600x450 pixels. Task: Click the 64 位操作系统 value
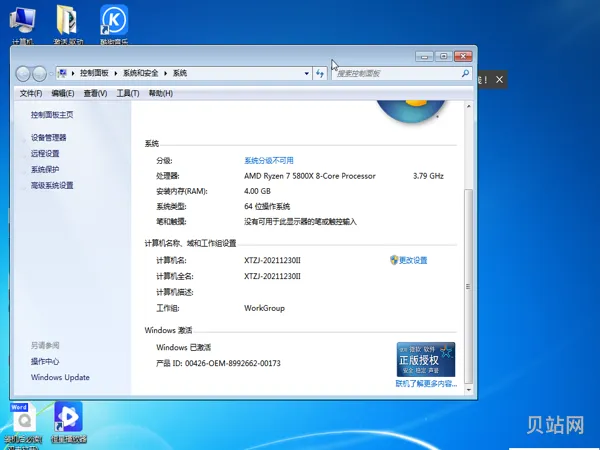click(267, 207)
